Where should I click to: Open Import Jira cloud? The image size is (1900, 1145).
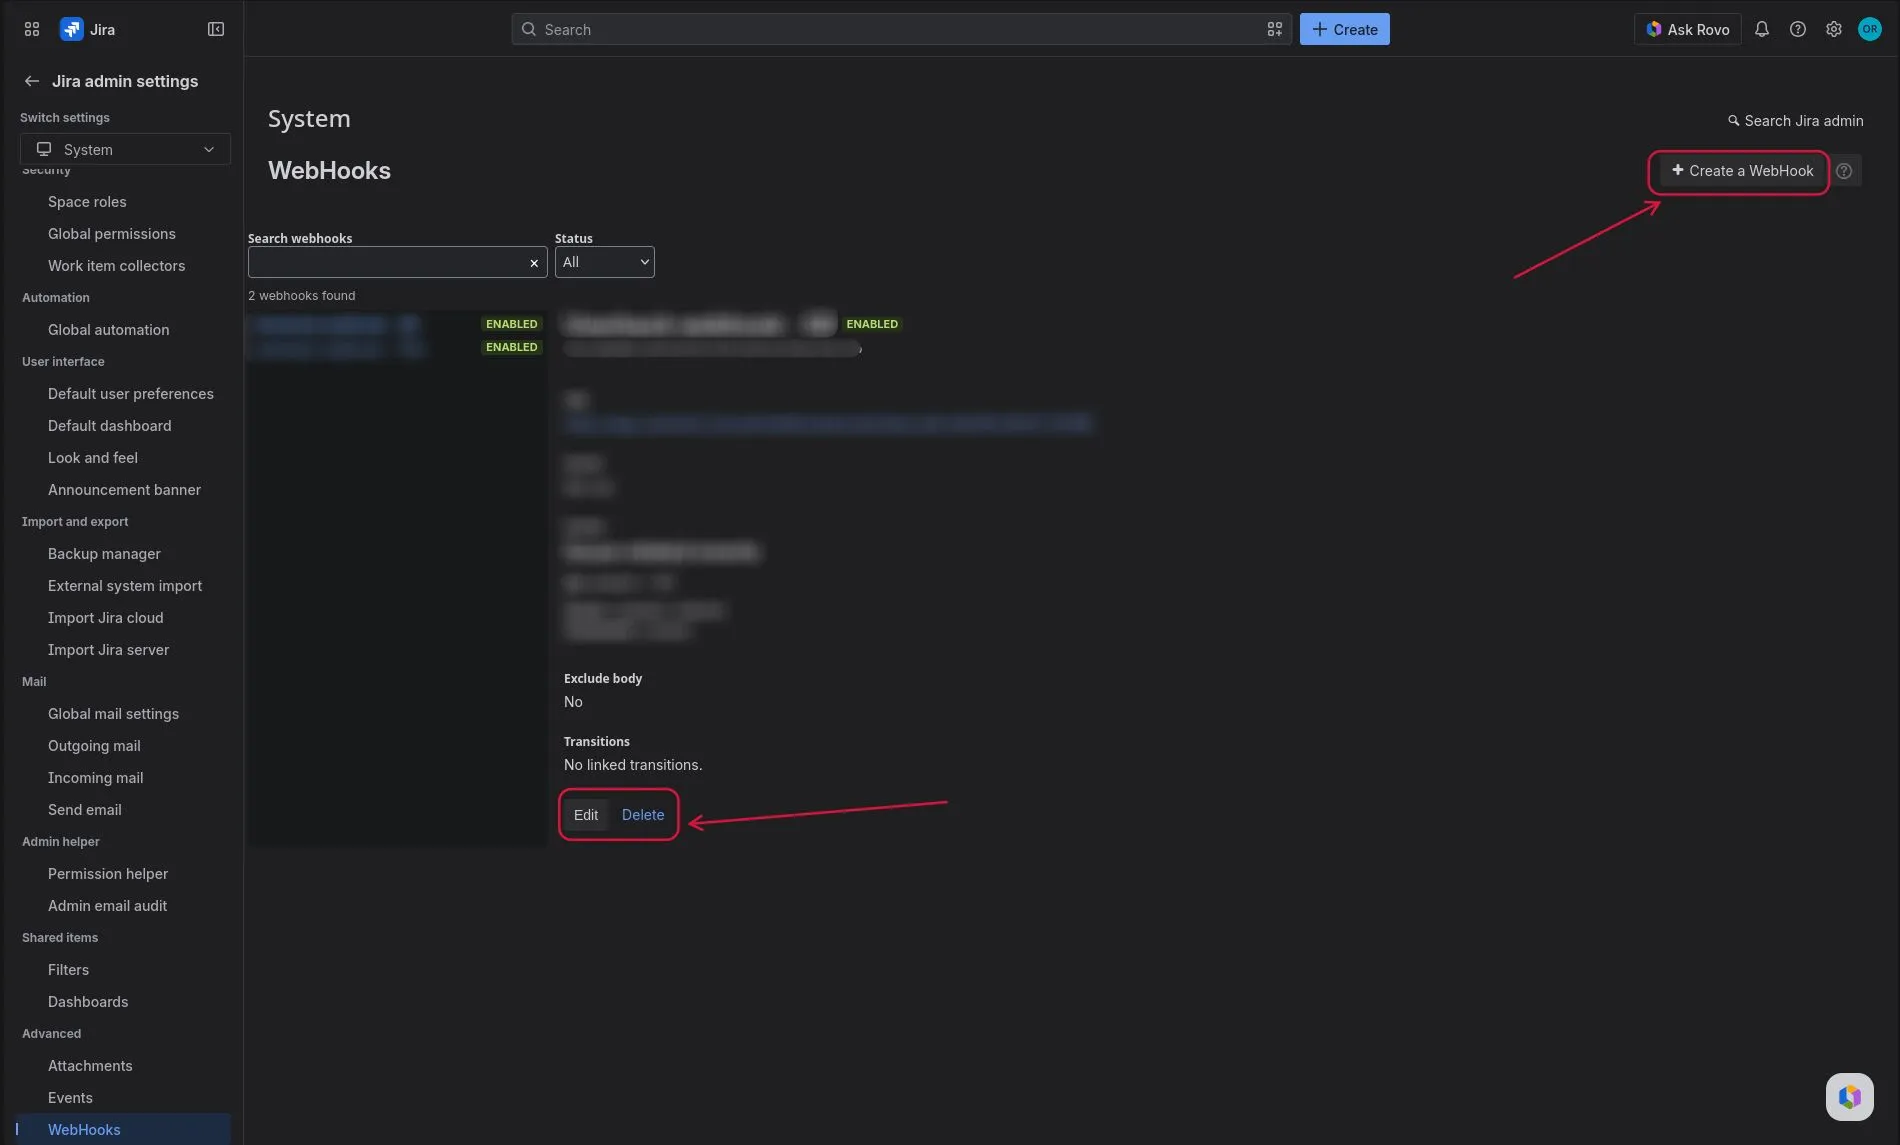tap(105, 617)
